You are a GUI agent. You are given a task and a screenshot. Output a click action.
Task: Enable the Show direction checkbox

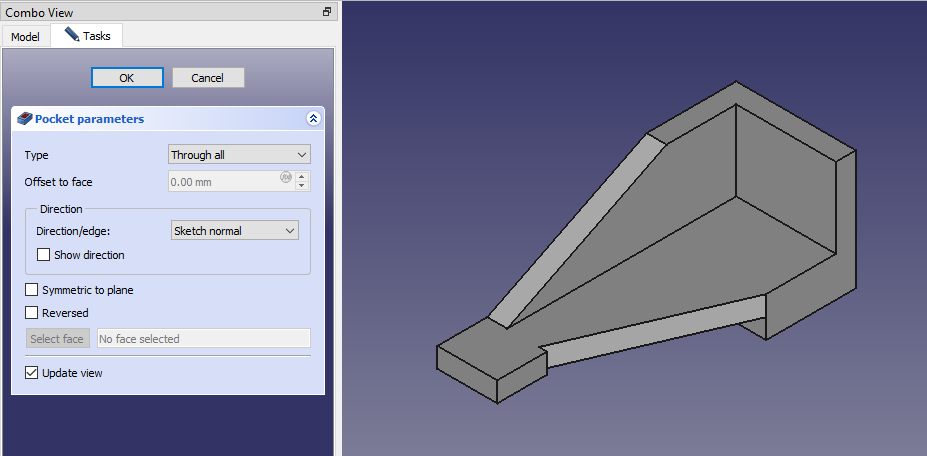43,255
